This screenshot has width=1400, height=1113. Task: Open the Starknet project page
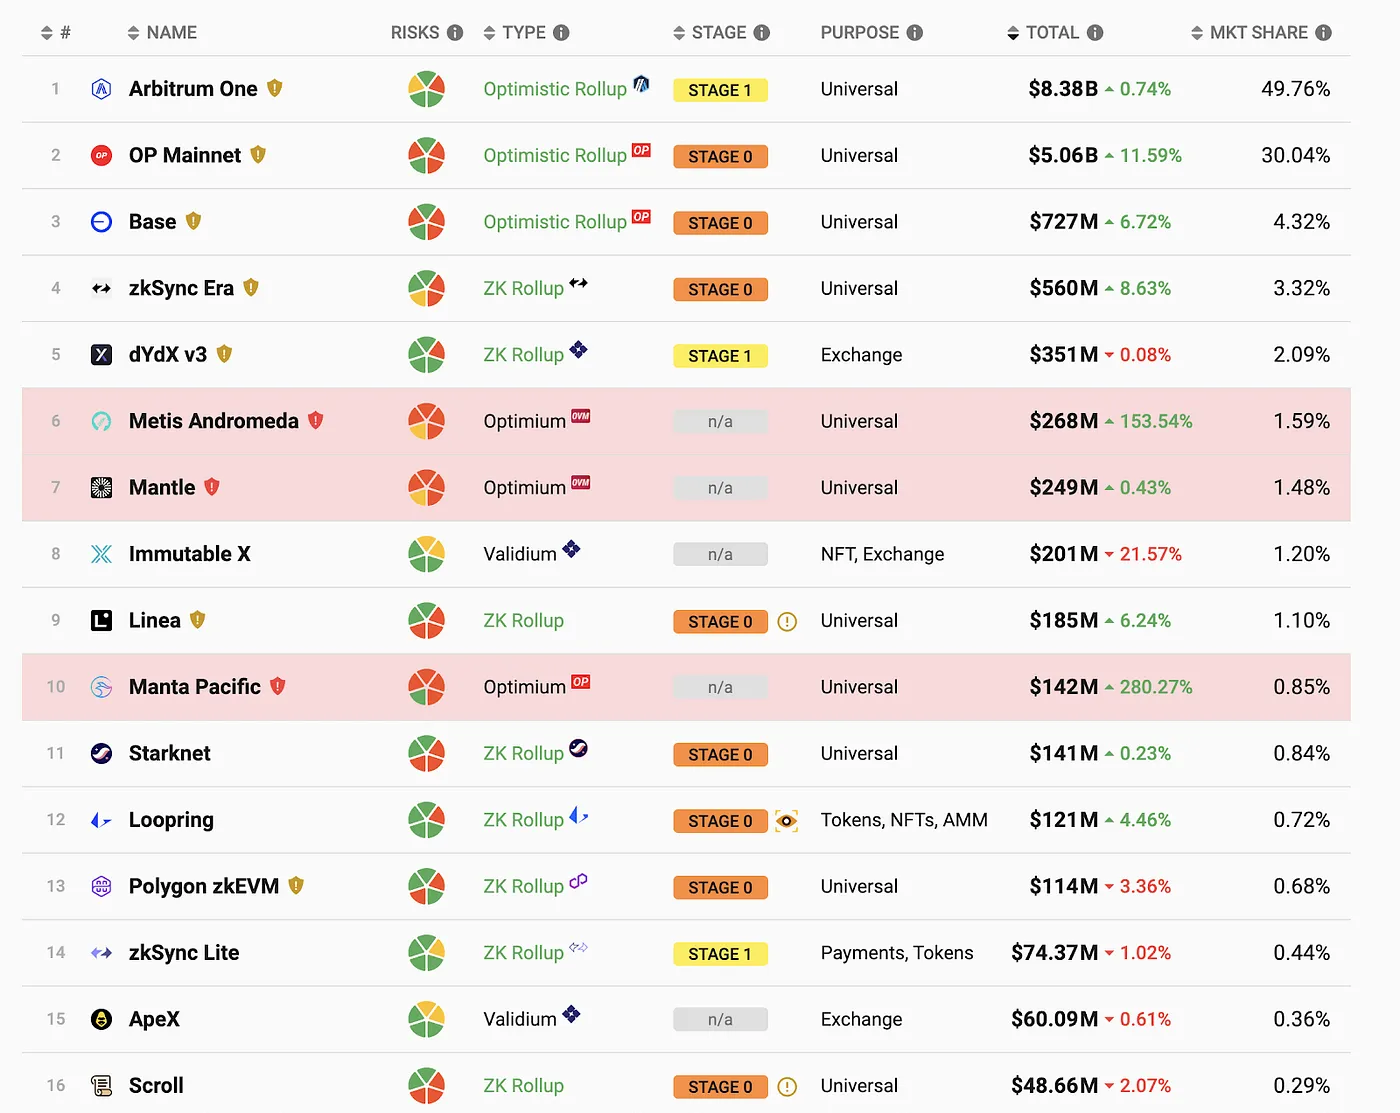170,753
